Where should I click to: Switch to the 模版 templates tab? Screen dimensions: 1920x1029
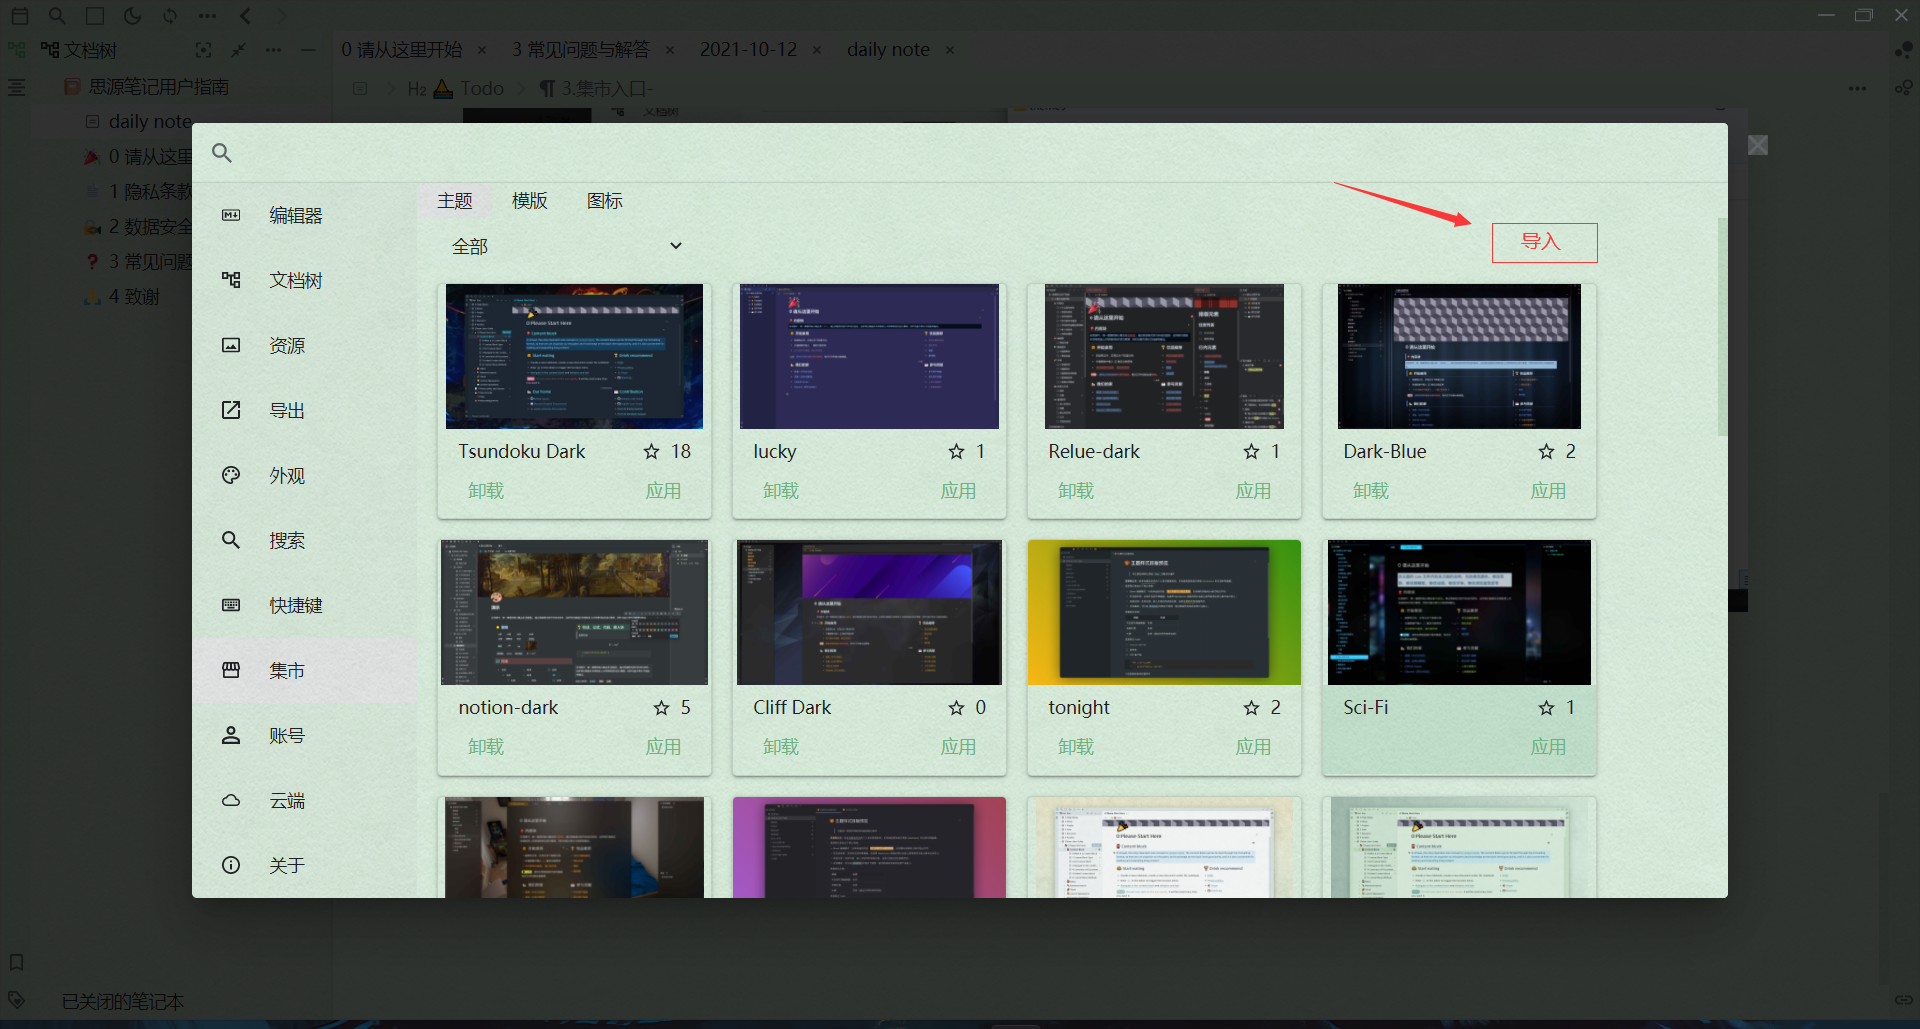point(529,201)
